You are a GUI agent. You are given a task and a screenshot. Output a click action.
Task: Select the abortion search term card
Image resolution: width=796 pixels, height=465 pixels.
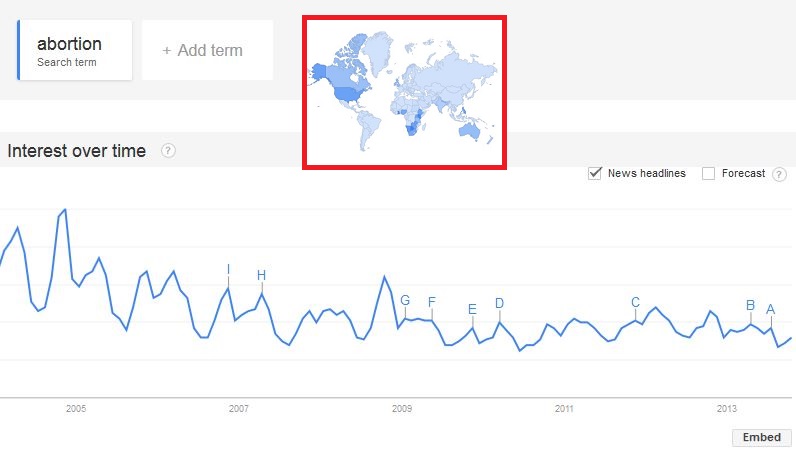(75, 50)
